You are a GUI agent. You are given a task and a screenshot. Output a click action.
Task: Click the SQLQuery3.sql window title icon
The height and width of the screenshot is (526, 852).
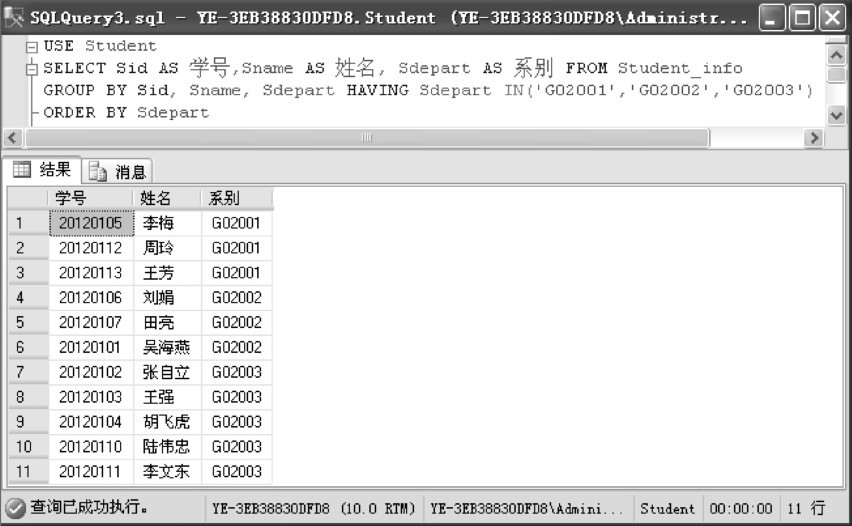pos(14,17)
